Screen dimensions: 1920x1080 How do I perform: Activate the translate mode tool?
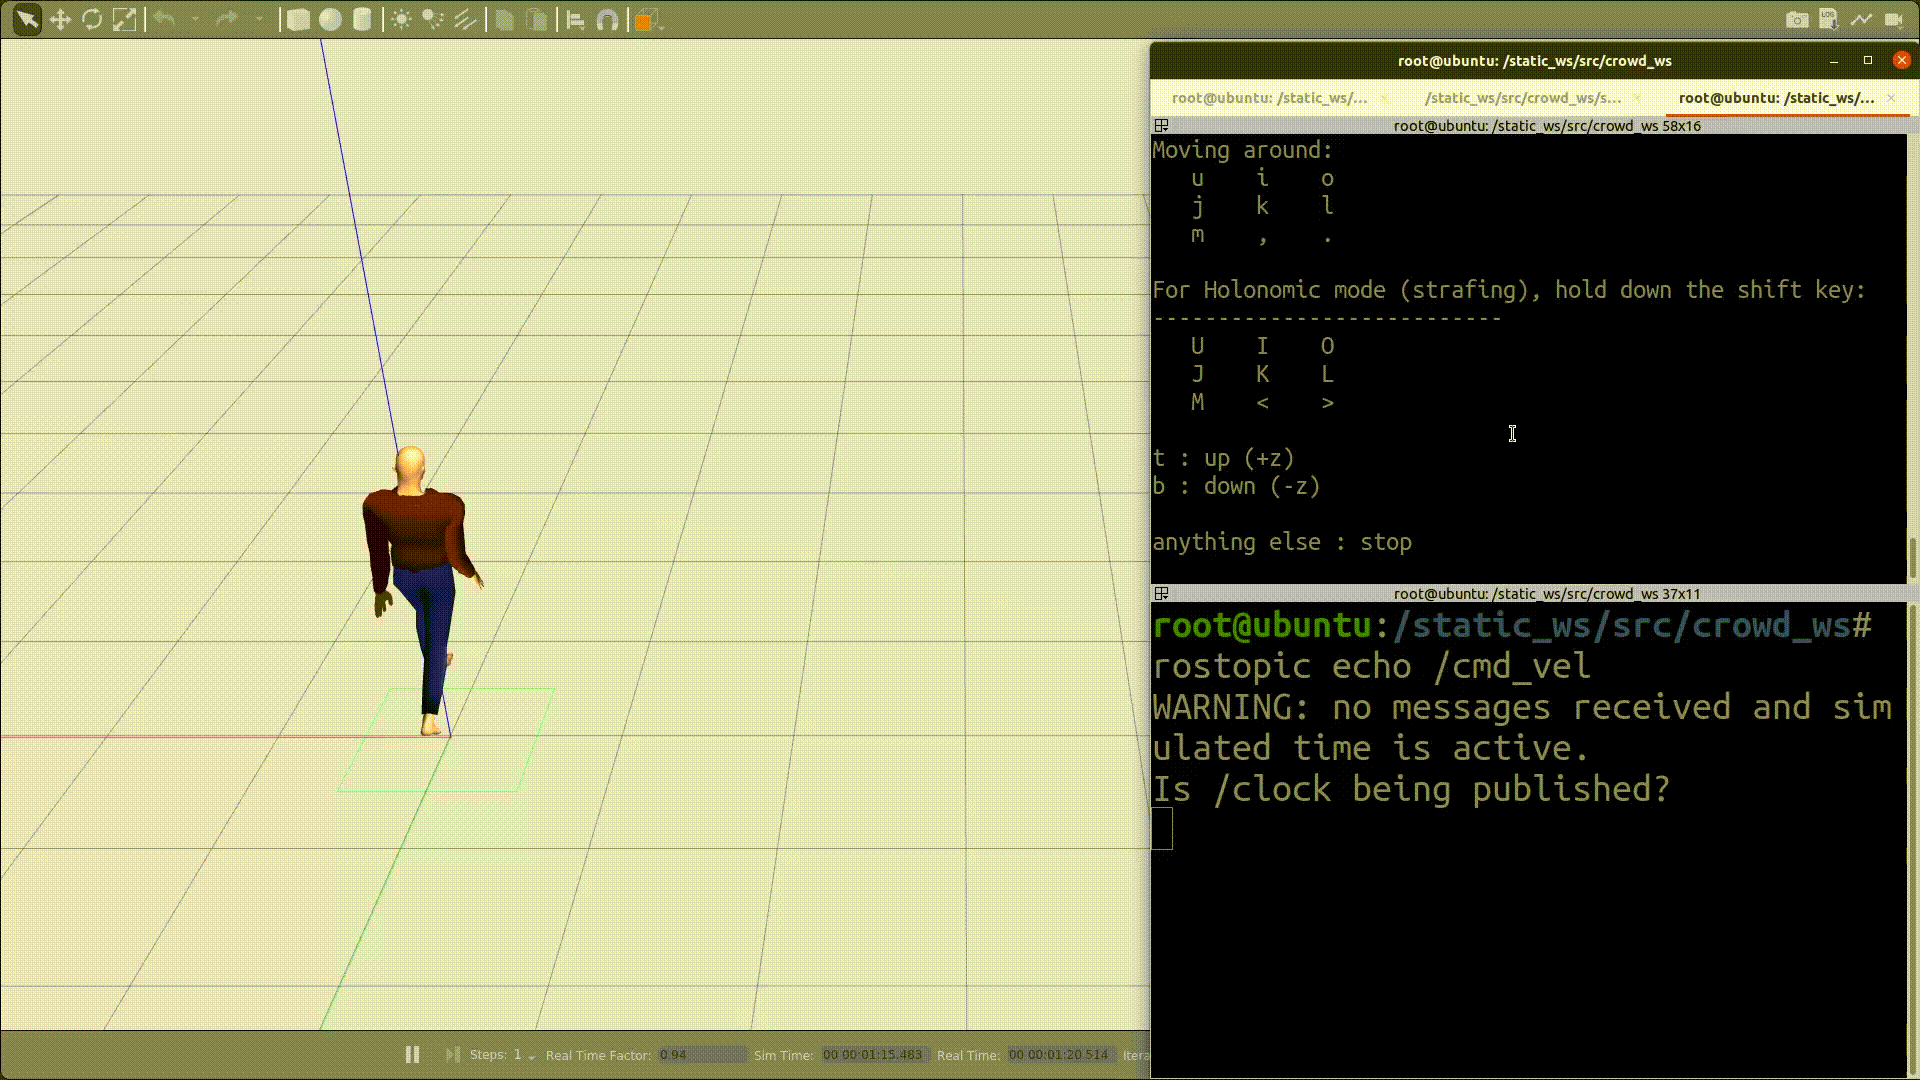click(60, 19)
